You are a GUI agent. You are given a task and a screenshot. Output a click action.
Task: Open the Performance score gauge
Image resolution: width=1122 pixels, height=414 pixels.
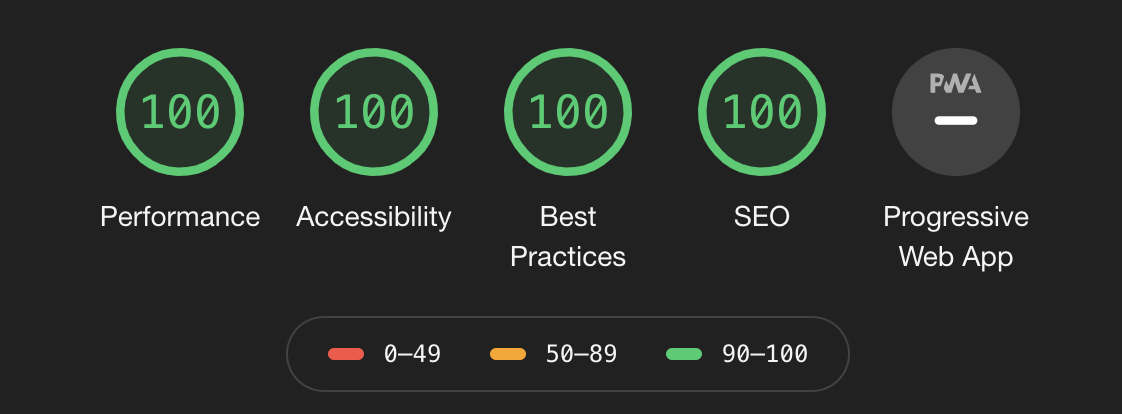click(x=180, y=112)
